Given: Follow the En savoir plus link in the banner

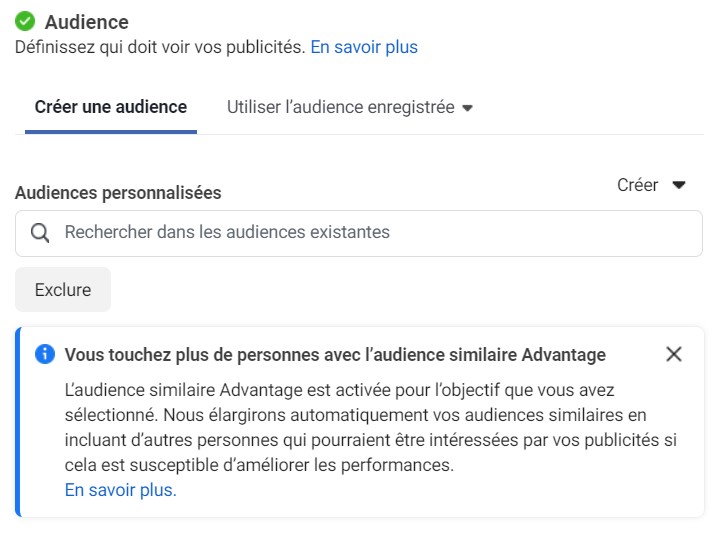Looking at the screenshot, I should (121, 490).
